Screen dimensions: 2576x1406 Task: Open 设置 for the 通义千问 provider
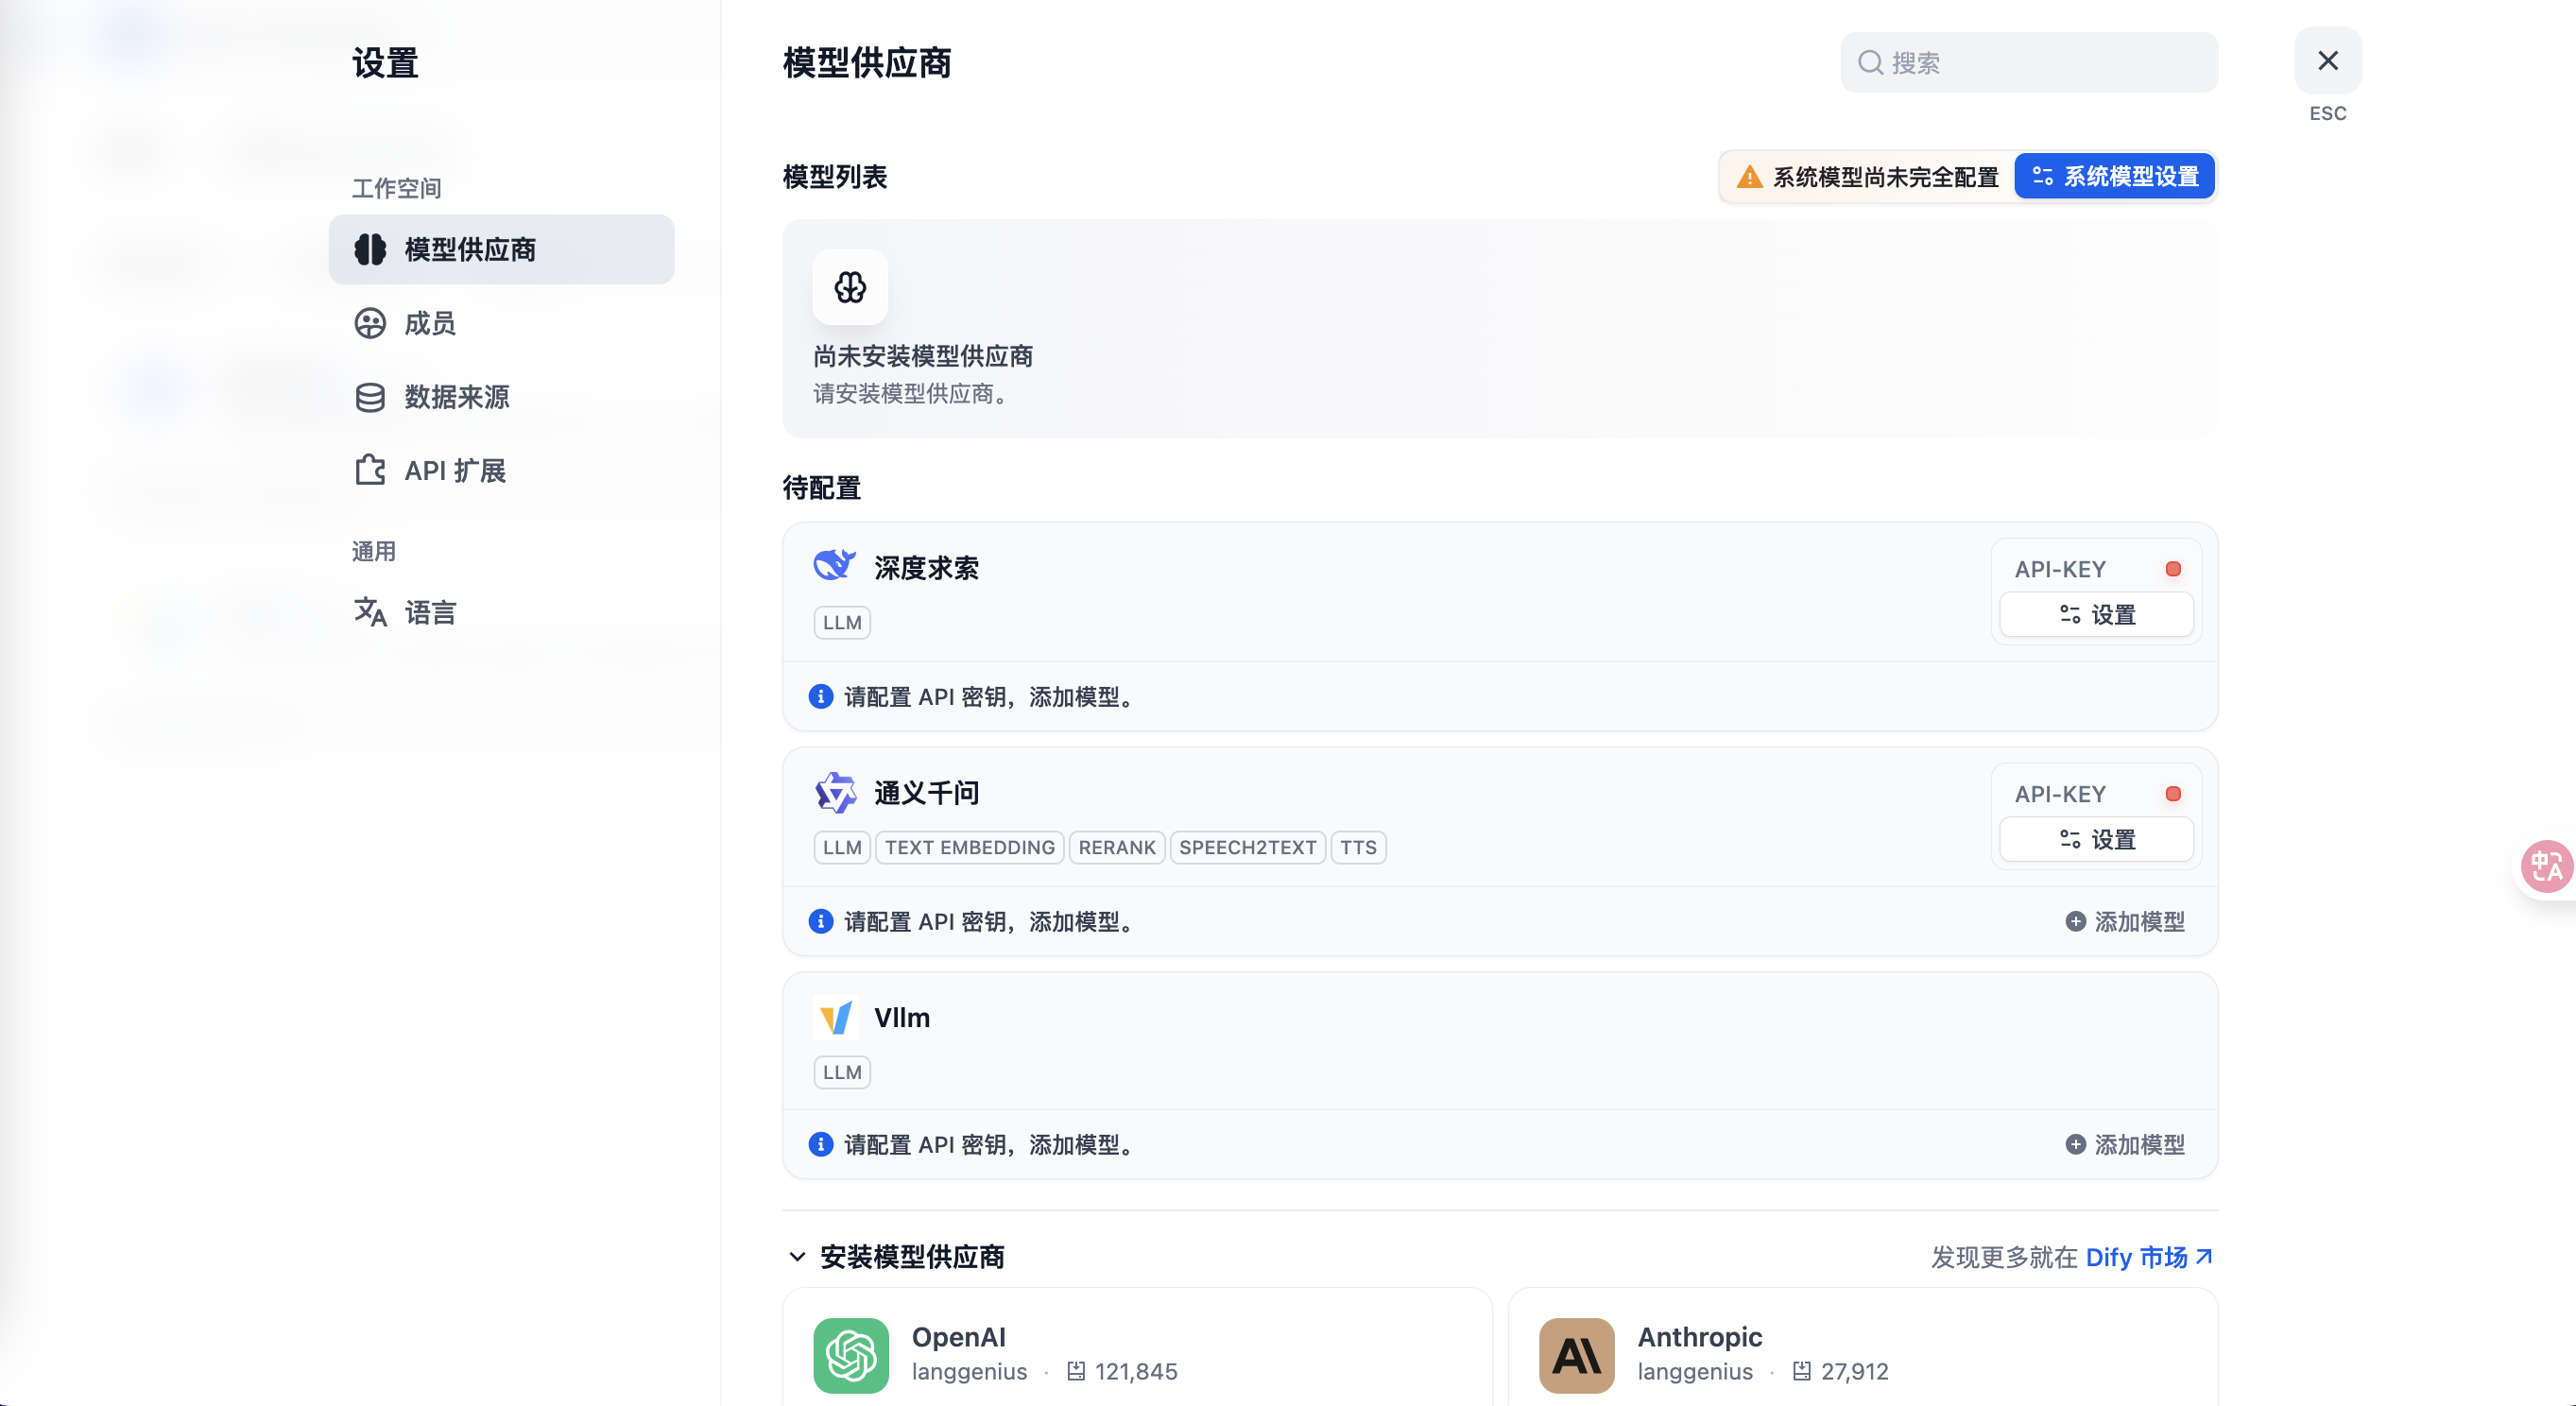[2096, 839]
